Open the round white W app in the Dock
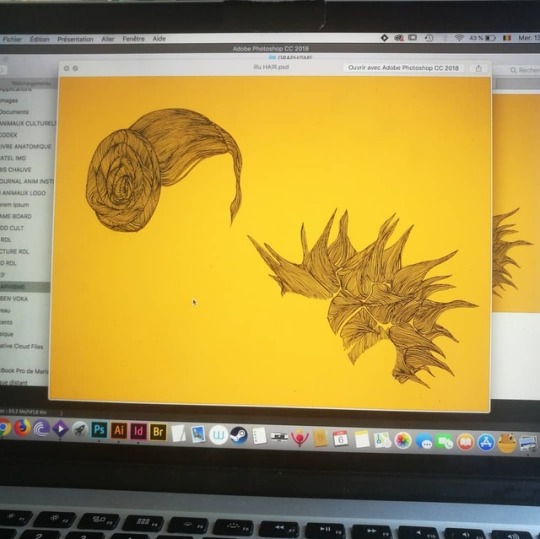Image resolution: width=540 pixels, height=539 pixels. (x=218, y=434)
